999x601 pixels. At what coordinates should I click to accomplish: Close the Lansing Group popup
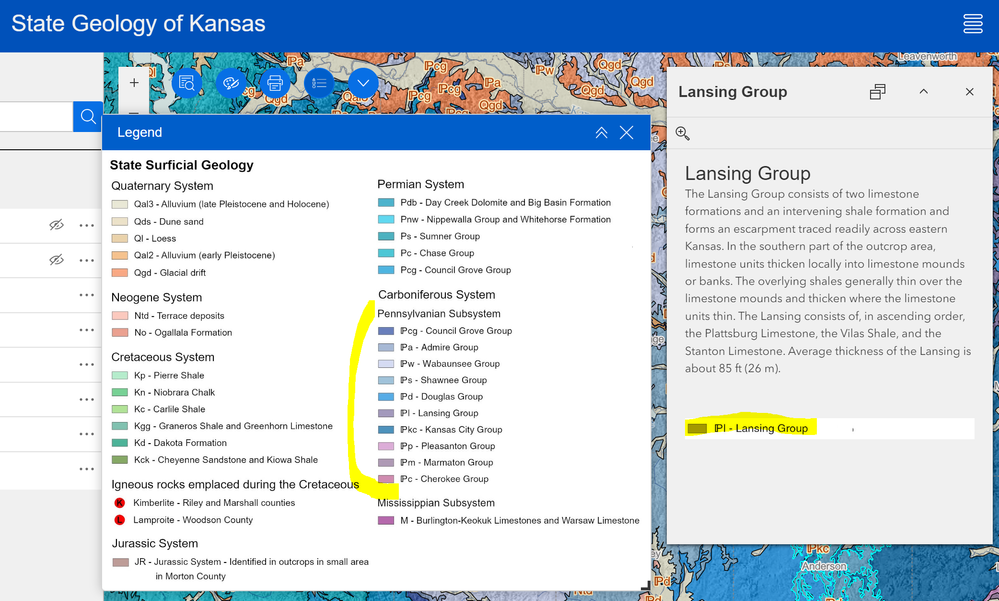[x=969, y=92]
